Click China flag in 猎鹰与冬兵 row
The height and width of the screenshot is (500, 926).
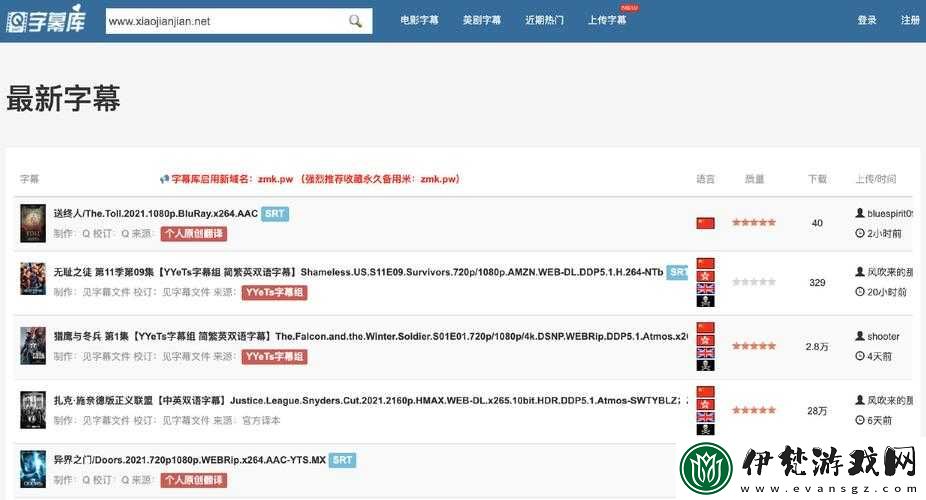(x=705, y=328)
